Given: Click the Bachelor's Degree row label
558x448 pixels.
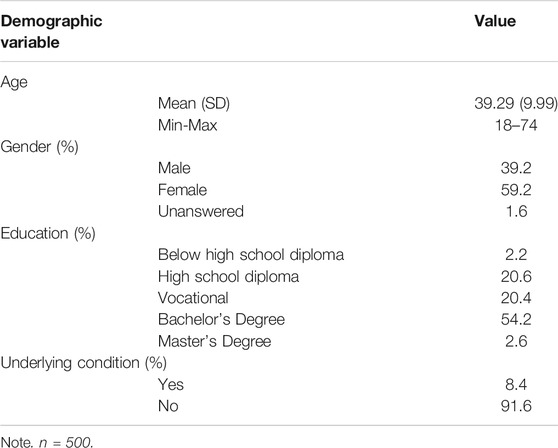Looking at the screenshot, I should [221, 320].
